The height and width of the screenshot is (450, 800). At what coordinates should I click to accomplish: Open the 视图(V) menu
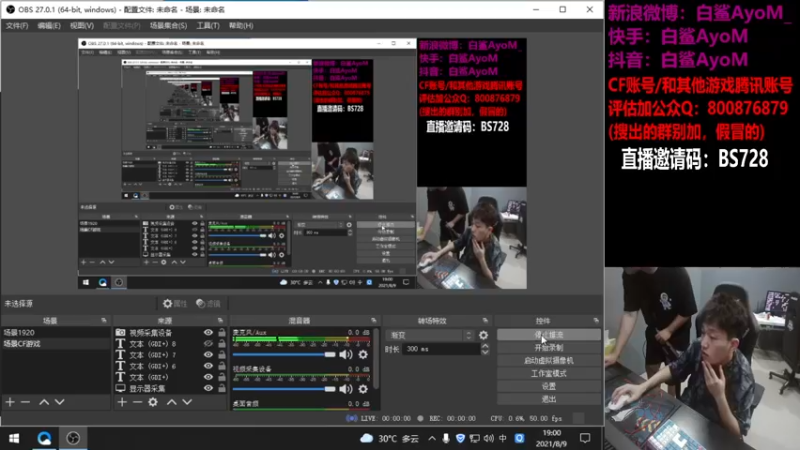coord(82,26)
